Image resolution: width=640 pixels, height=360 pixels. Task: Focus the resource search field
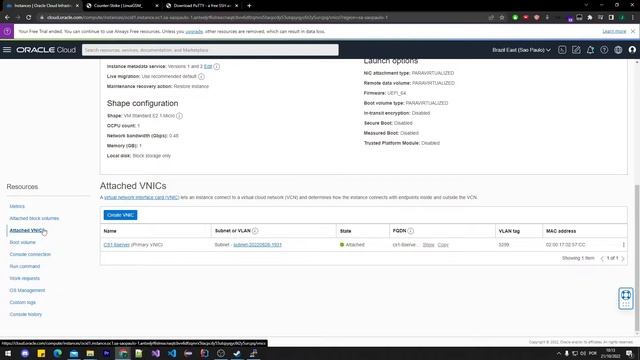(x=210, y=50)
